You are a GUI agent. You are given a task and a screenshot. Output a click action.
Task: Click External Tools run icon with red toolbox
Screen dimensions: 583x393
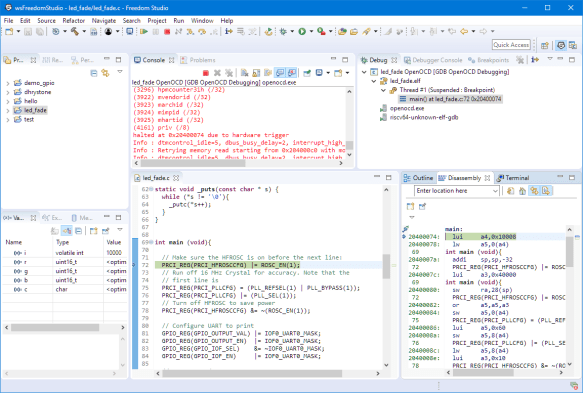pos(321,32)
